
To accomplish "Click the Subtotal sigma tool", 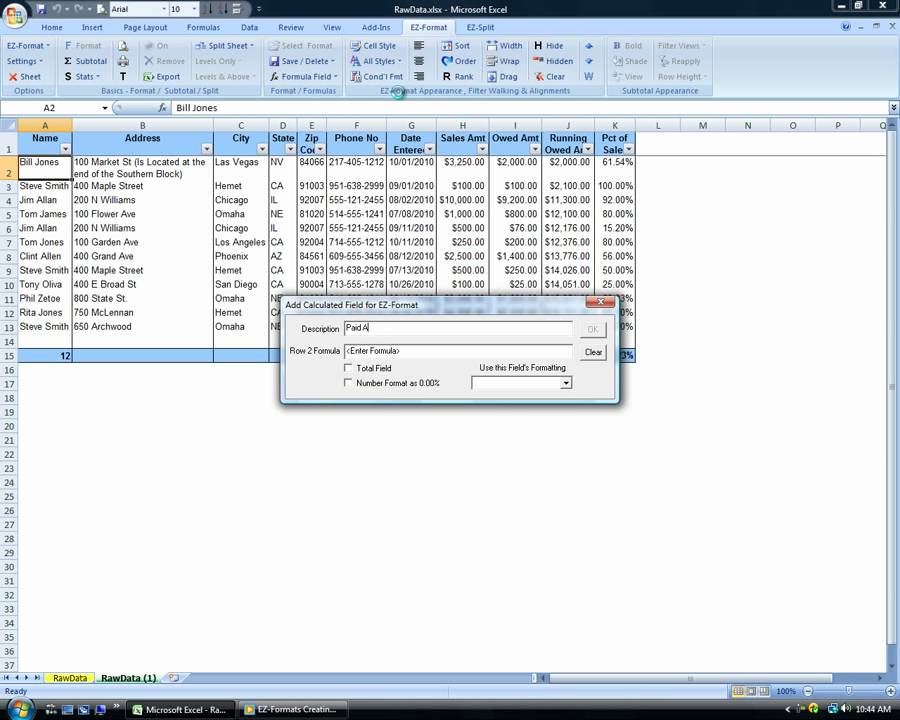I will [85, 61].
